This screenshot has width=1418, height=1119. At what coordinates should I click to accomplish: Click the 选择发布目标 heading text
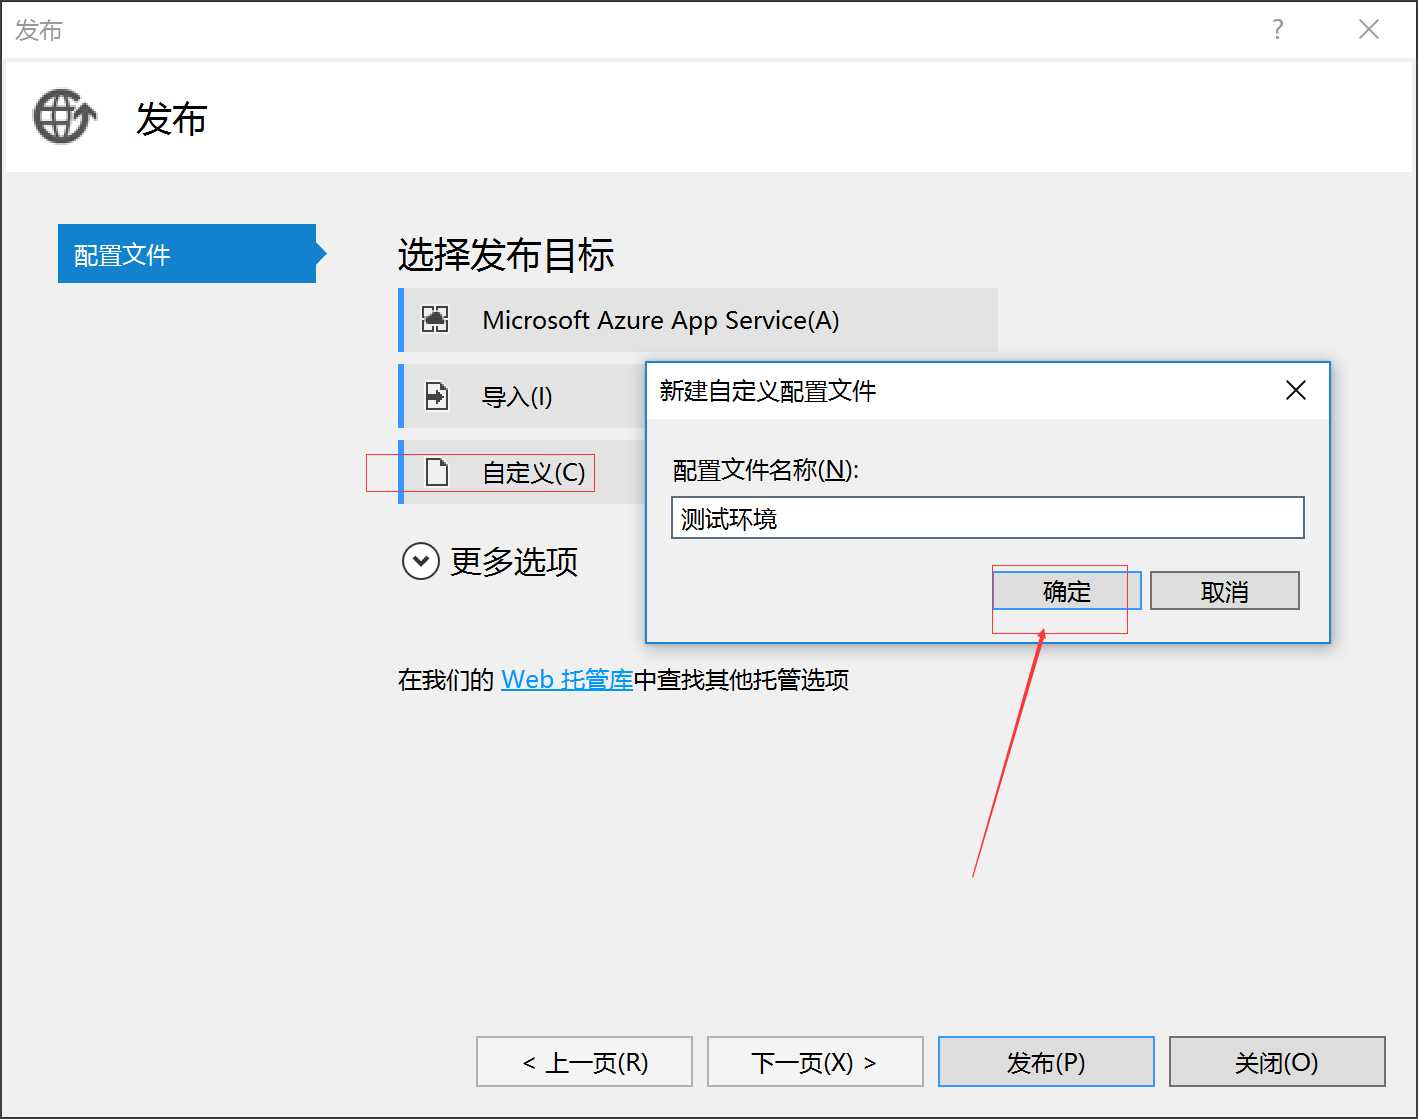506,255
